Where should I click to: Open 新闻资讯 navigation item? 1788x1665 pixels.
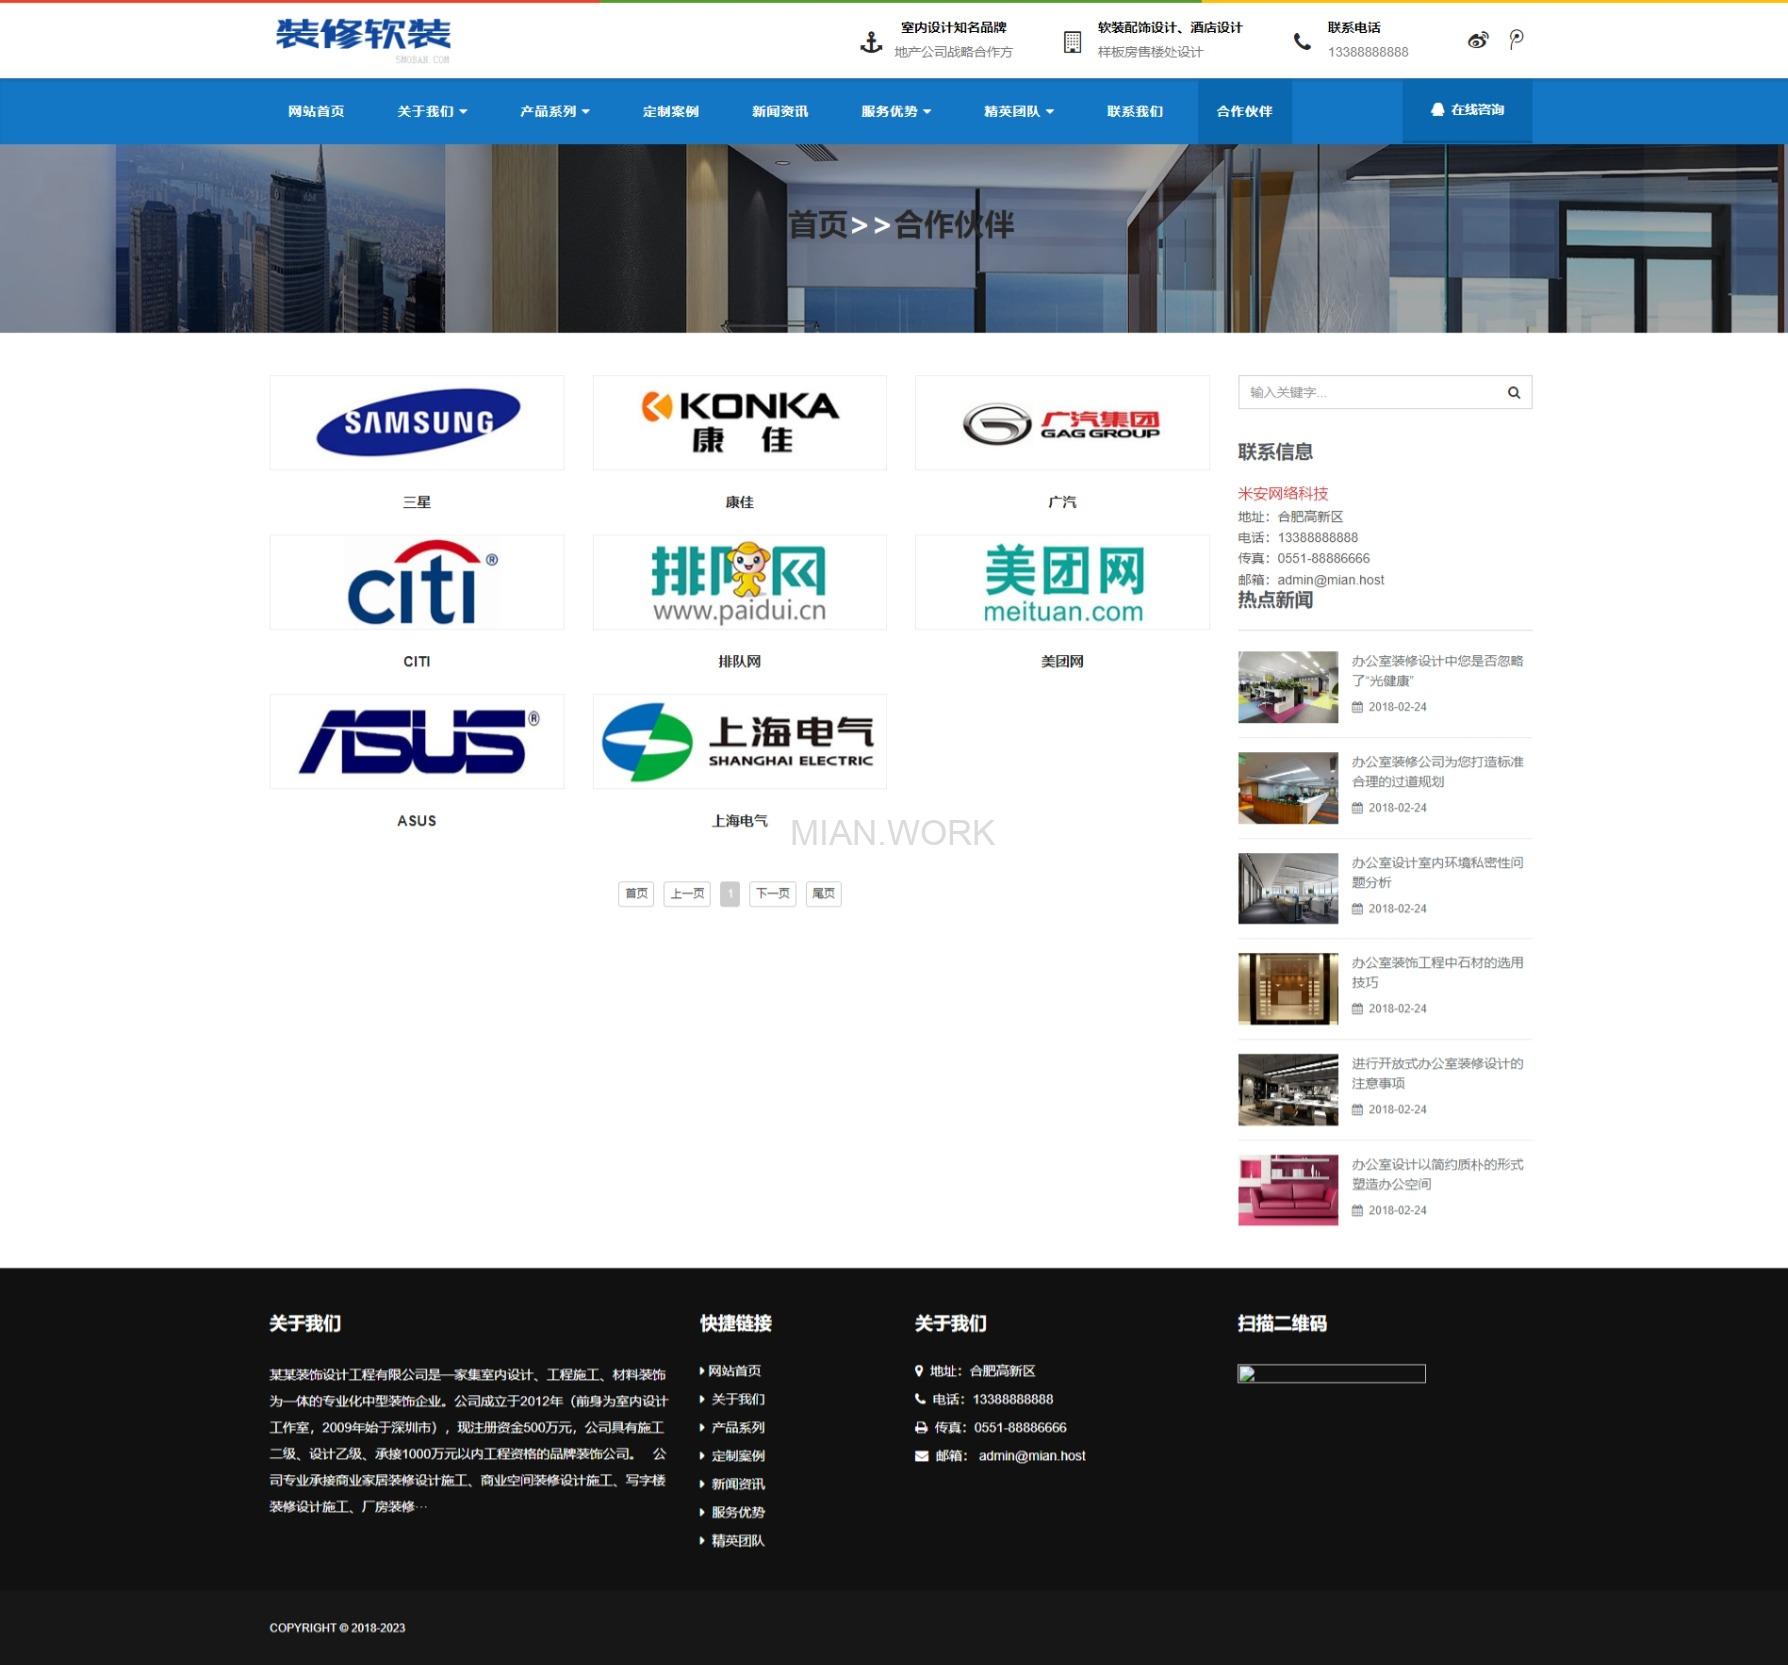[780, 111]
